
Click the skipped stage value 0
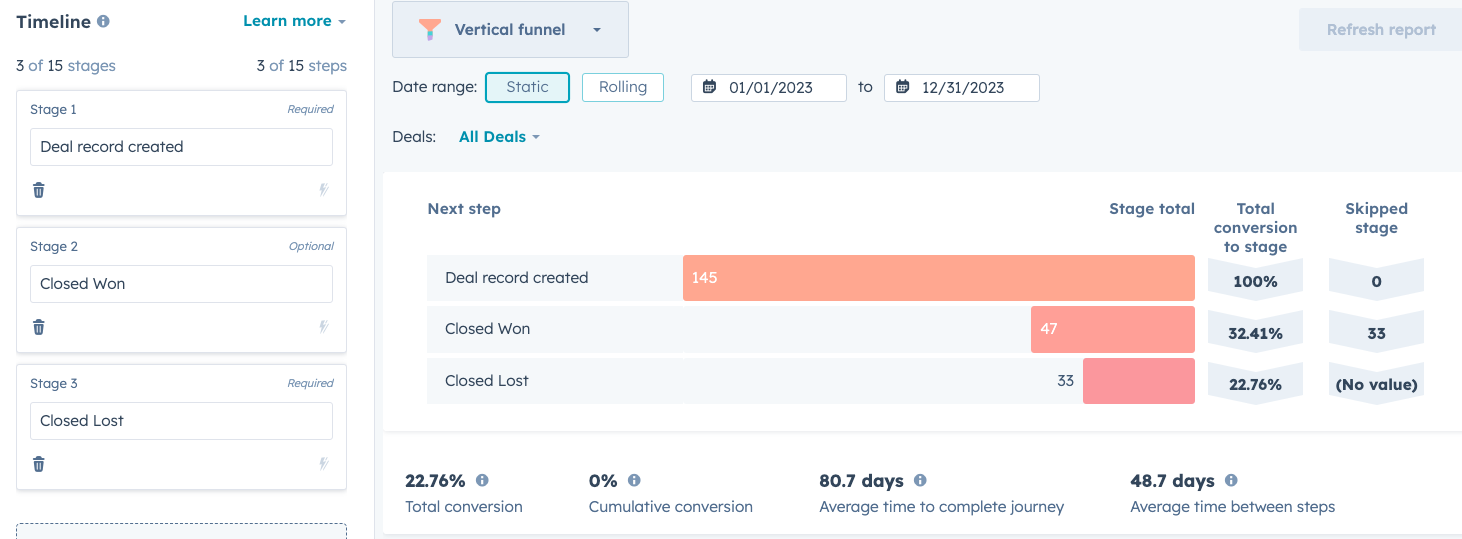point(1376,282)
